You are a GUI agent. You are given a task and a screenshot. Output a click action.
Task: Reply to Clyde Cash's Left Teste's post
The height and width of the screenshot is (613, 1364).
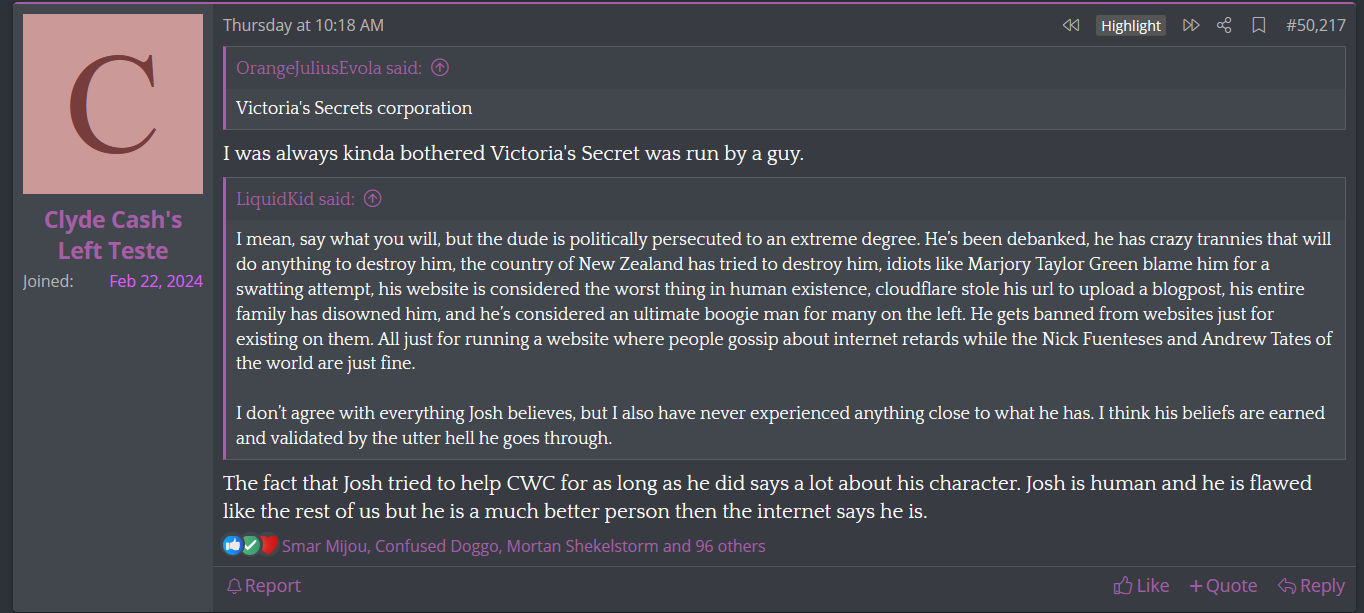point(1311,586)
